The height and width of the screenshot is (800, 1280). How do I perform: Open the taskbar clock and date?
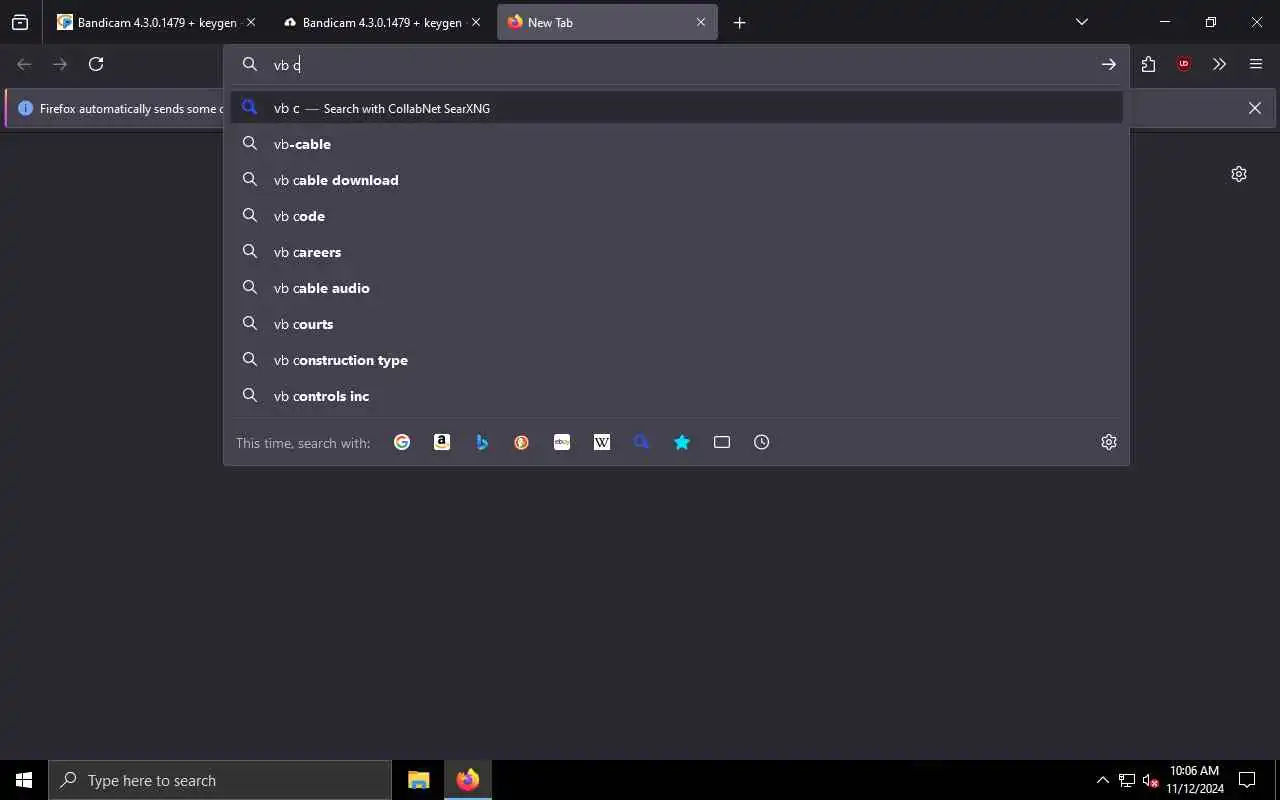[1194, 780]
